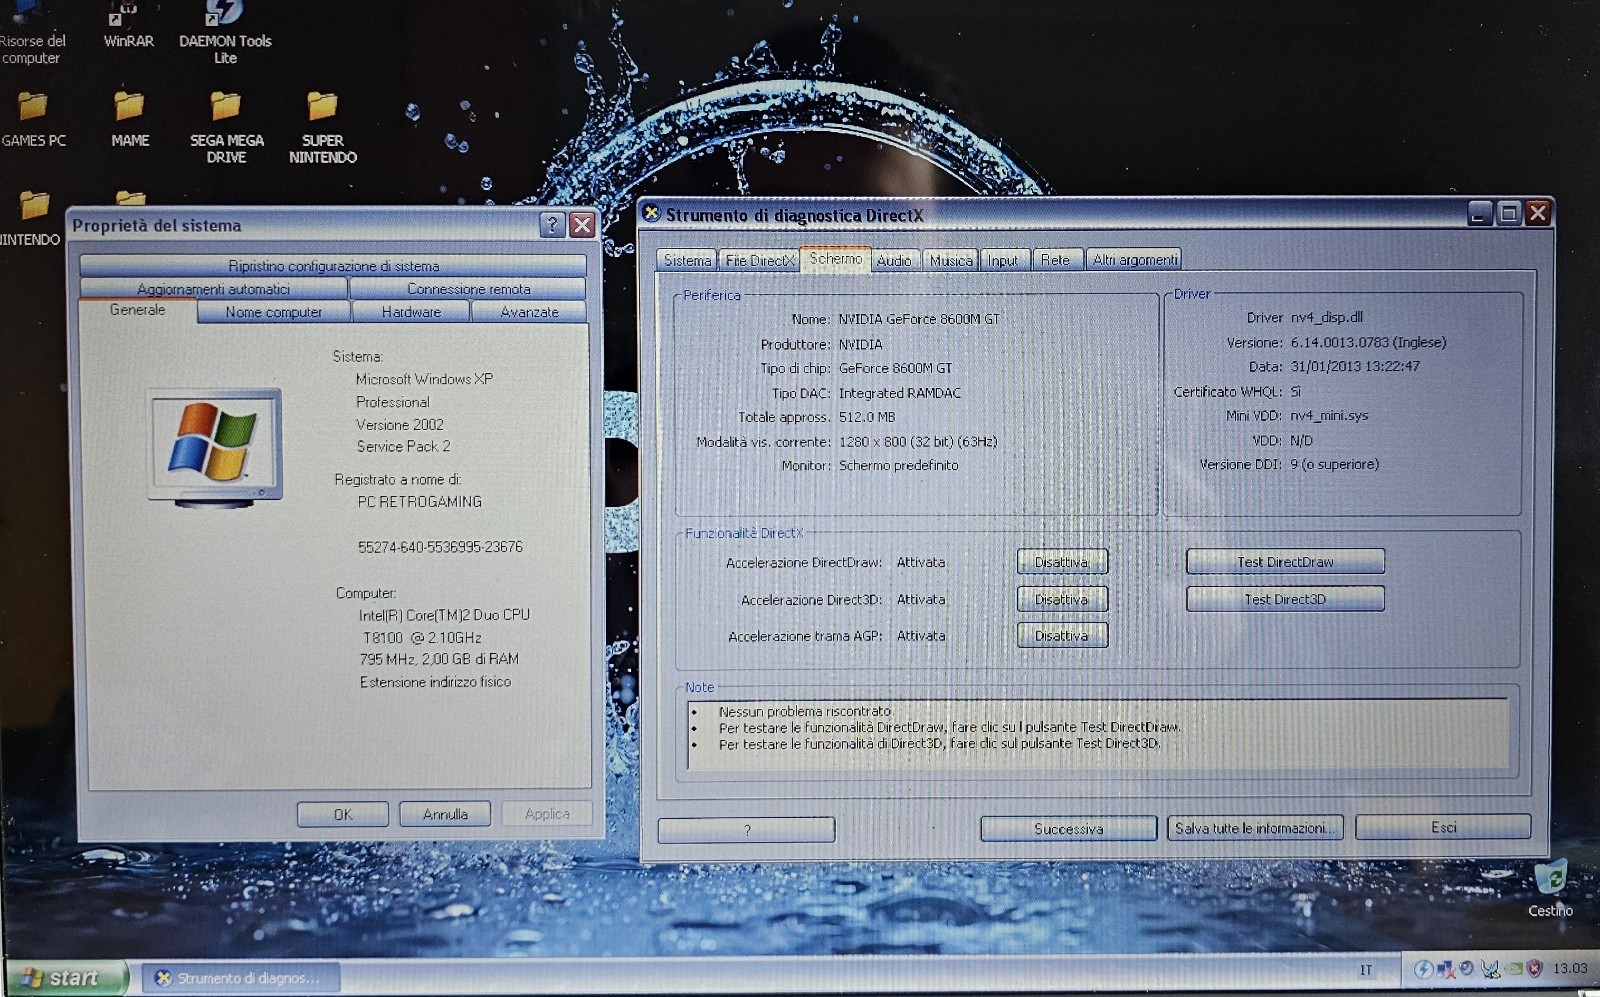1600x997 pixels.
Task: Click the Applica button
Action: [x=547, y=814]
